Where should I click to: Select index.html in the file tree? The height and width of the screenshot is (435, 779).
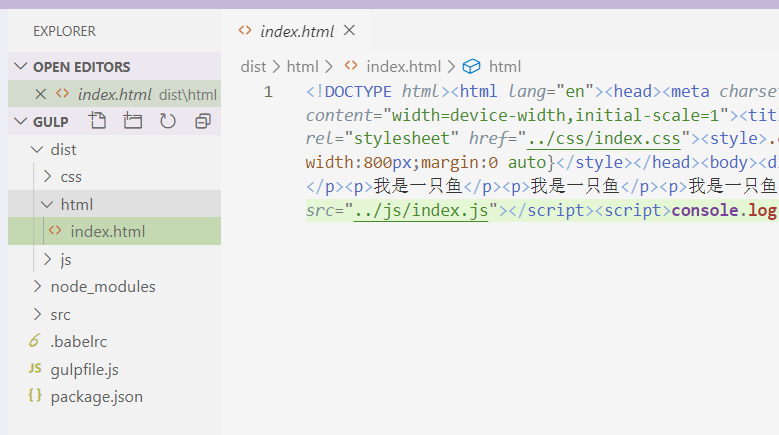click(x=107, y=232)
